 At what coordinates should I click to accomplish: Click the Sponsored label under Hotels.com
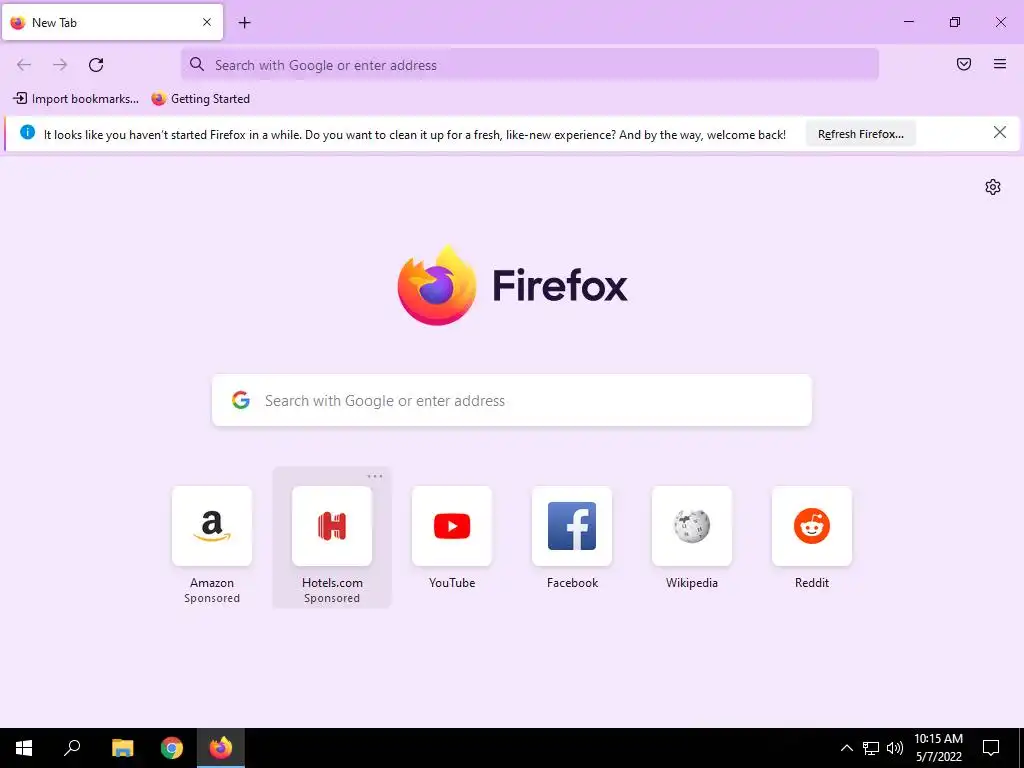point(332,598)
